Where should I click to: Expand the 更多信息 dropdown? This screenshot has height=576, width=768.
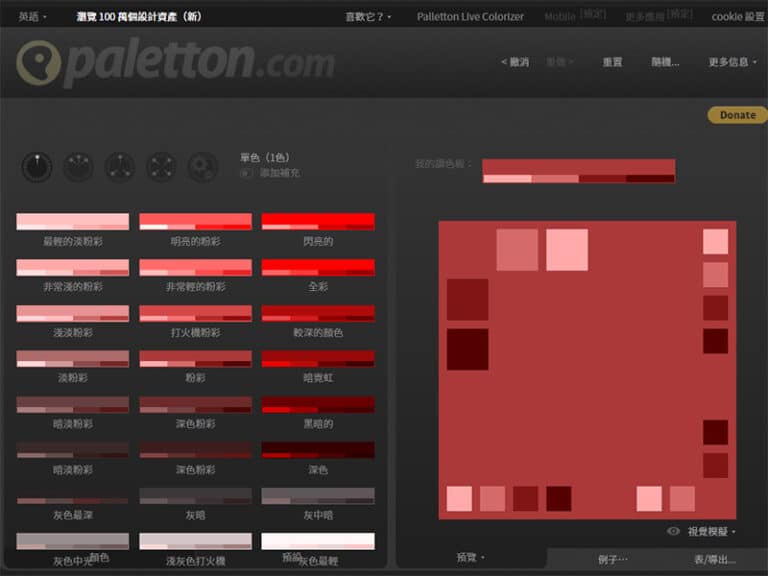point(732,62)
